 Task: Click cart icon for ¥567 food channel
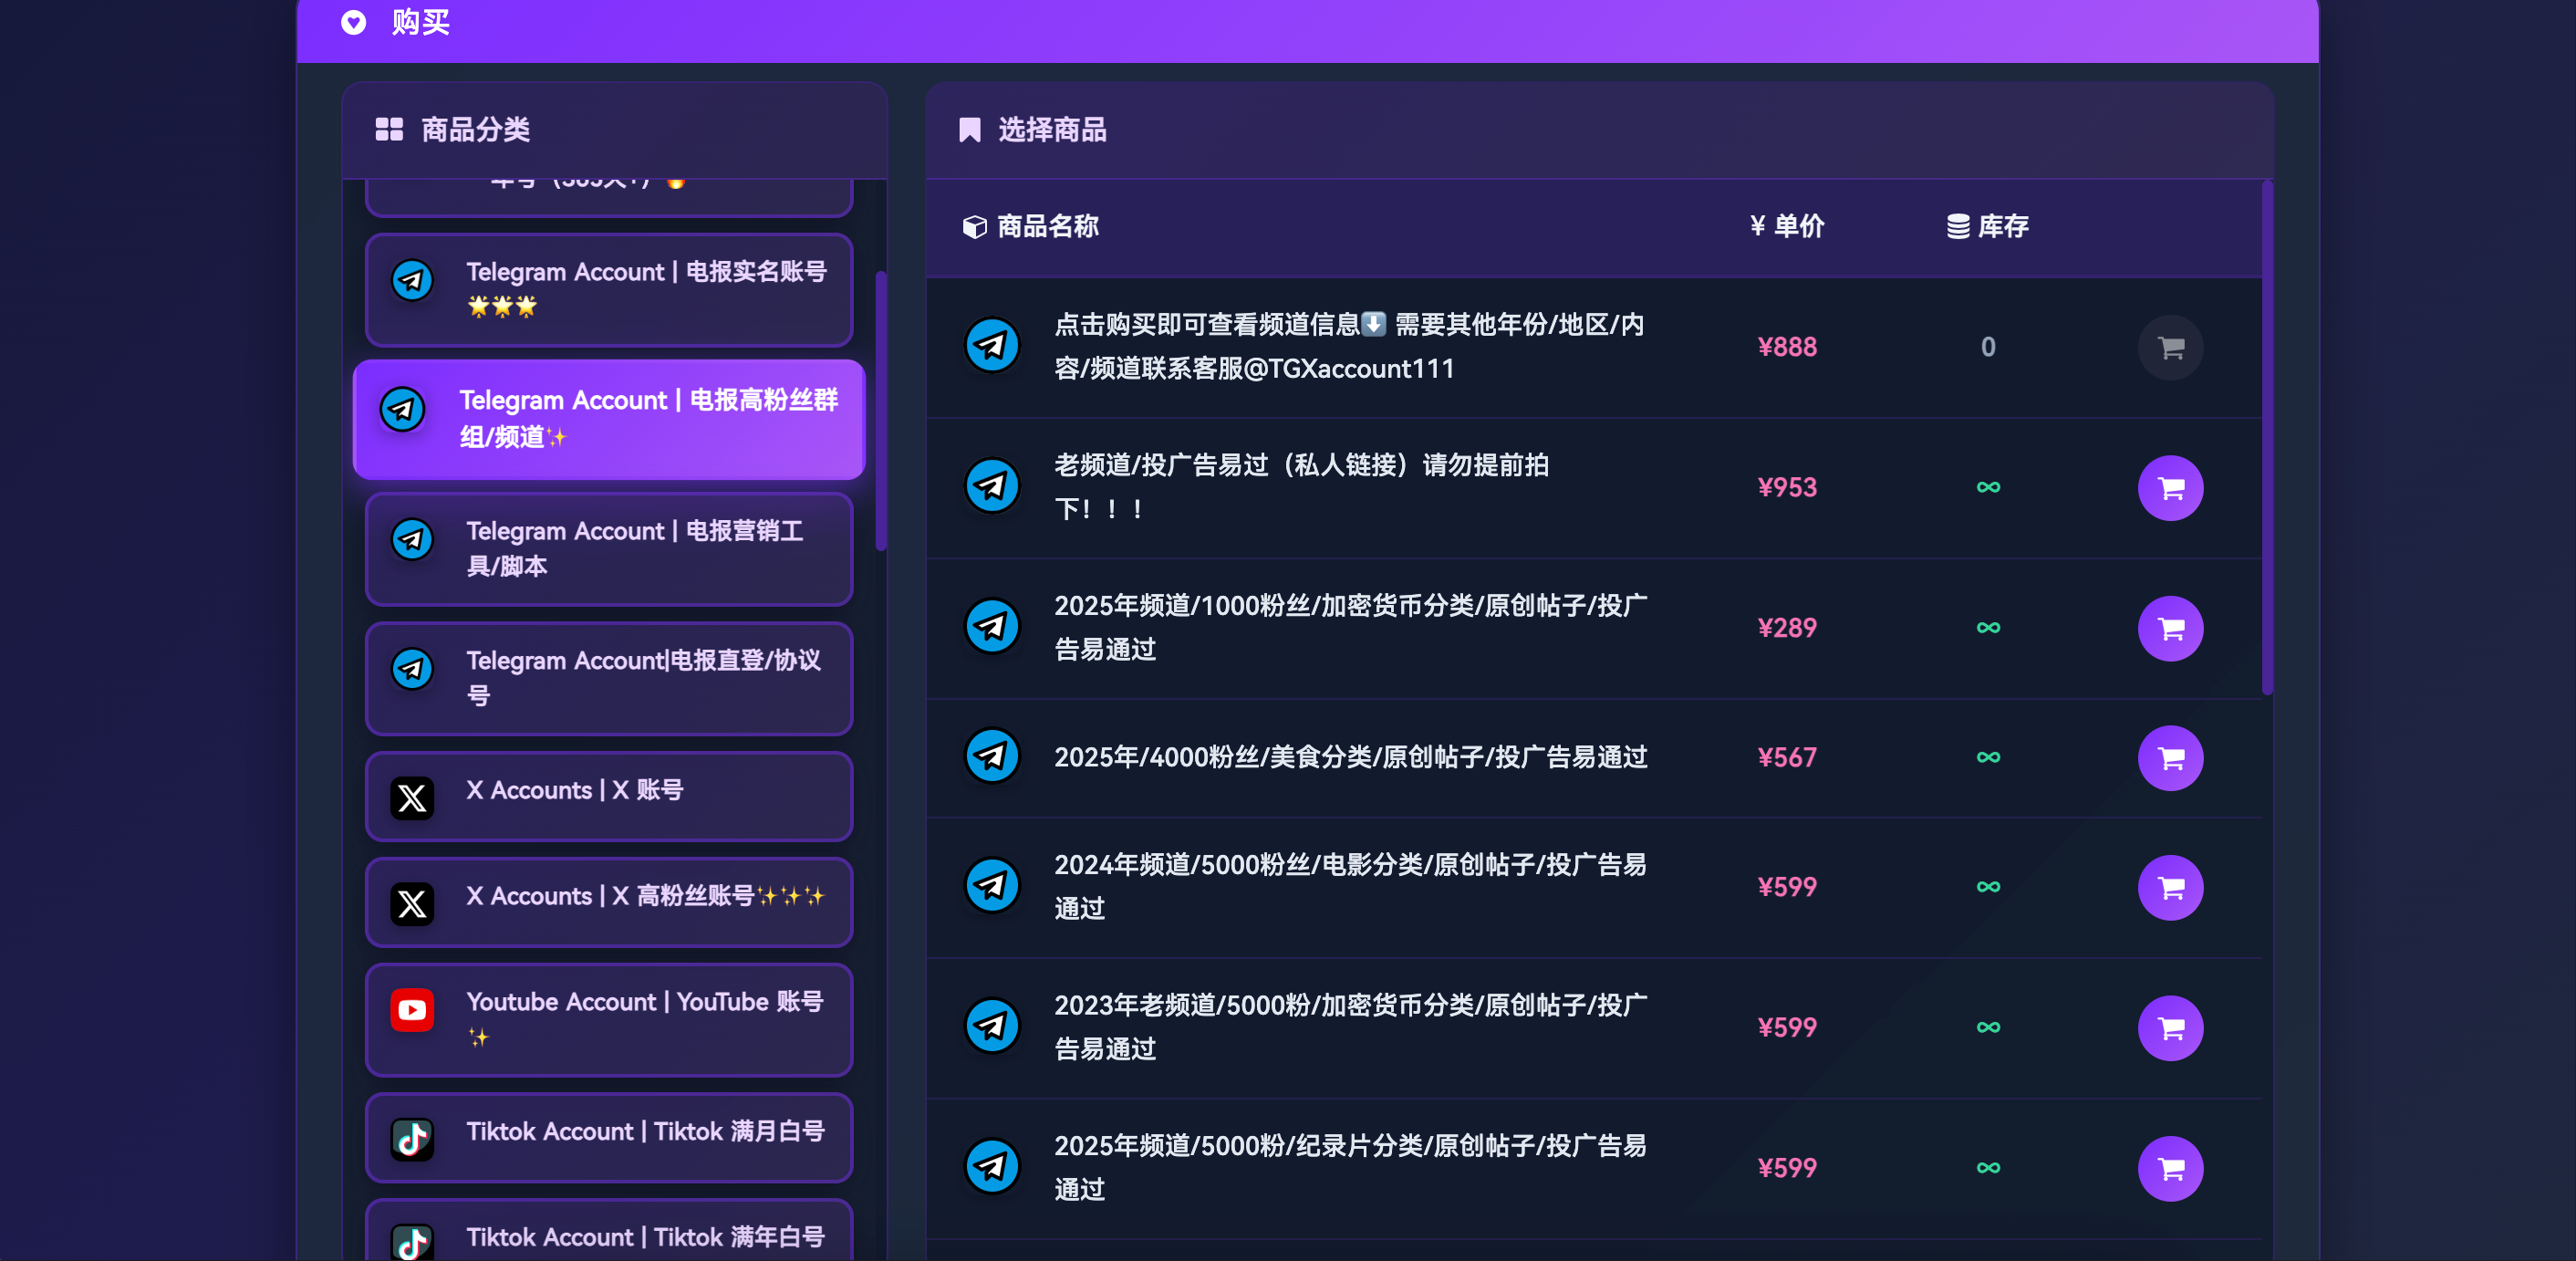click(2169, 757)
